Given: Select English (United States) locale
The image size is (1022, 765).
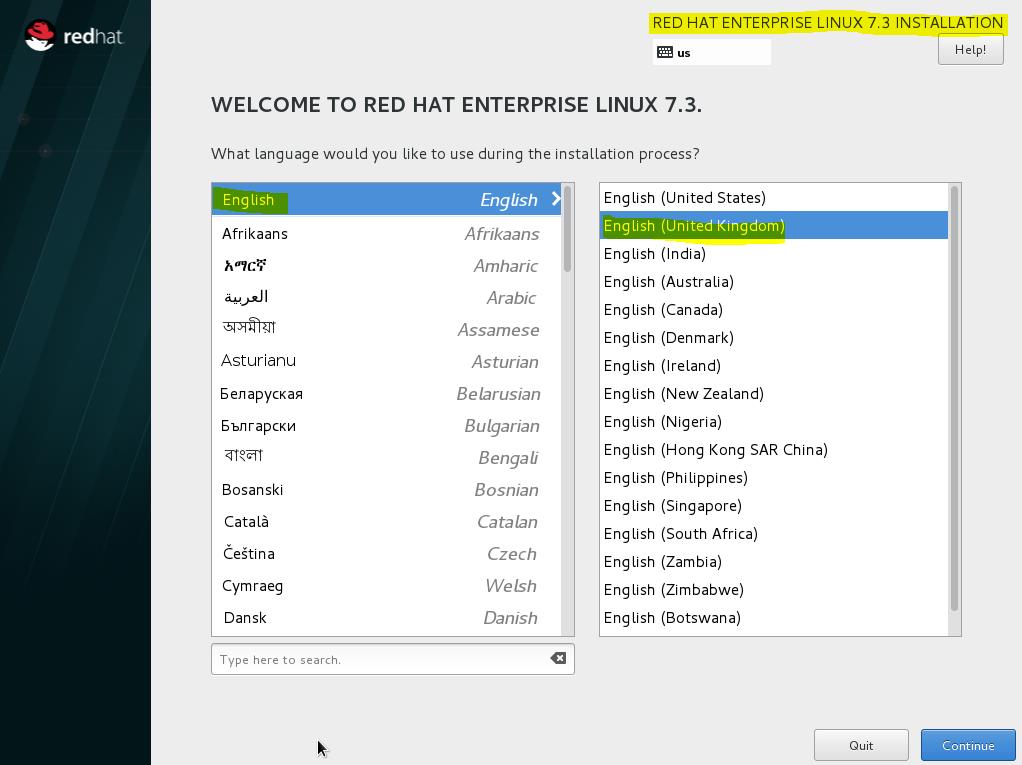Looking at the screenshot, I should click(774, 197).
